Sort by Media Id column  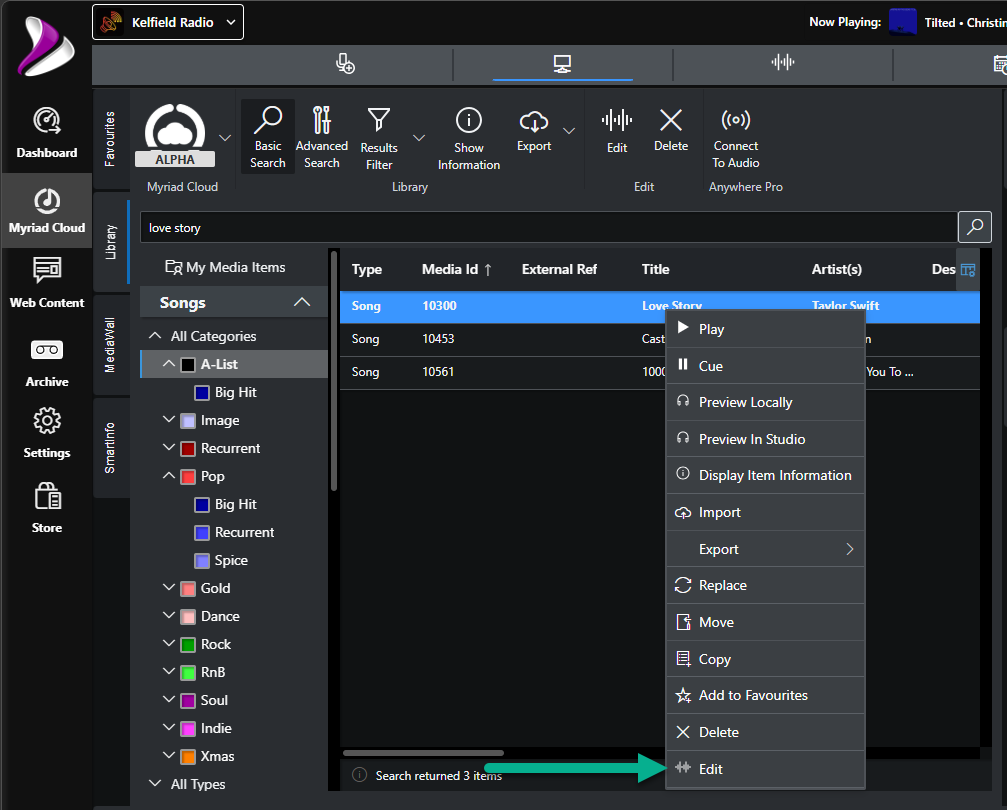click(457, 269)
